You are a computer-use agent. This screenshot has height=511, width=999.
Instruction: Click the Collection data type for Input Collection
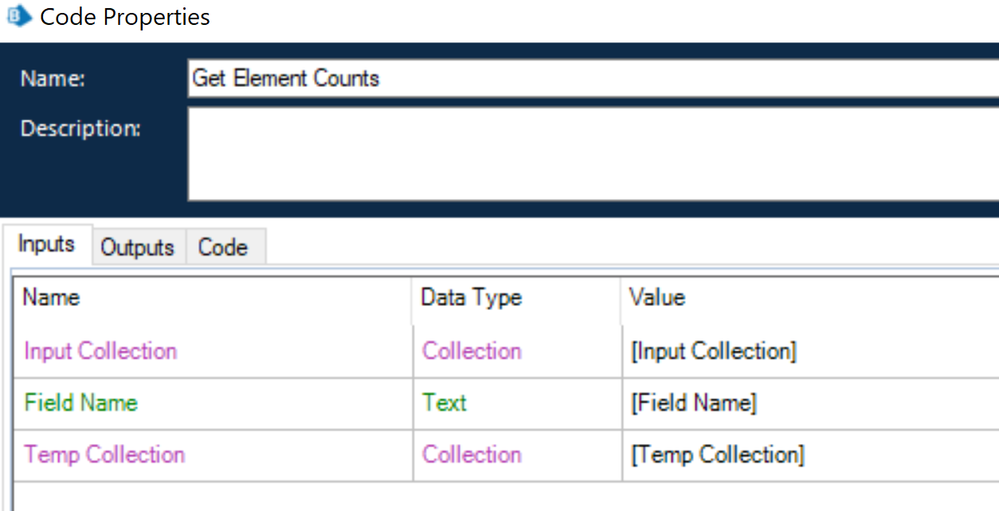click(x=472, y=351)
